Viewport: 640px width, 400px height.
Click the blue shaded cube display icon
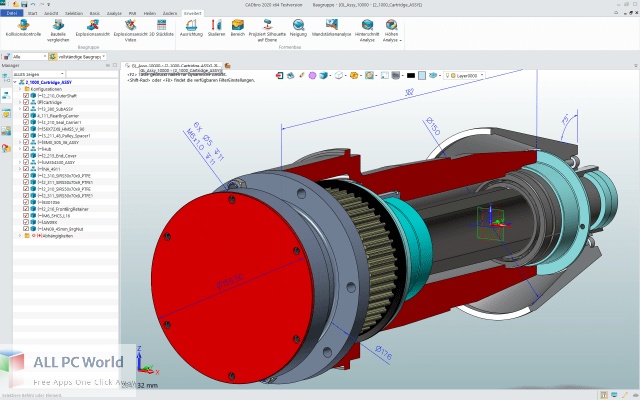(323, 76)
